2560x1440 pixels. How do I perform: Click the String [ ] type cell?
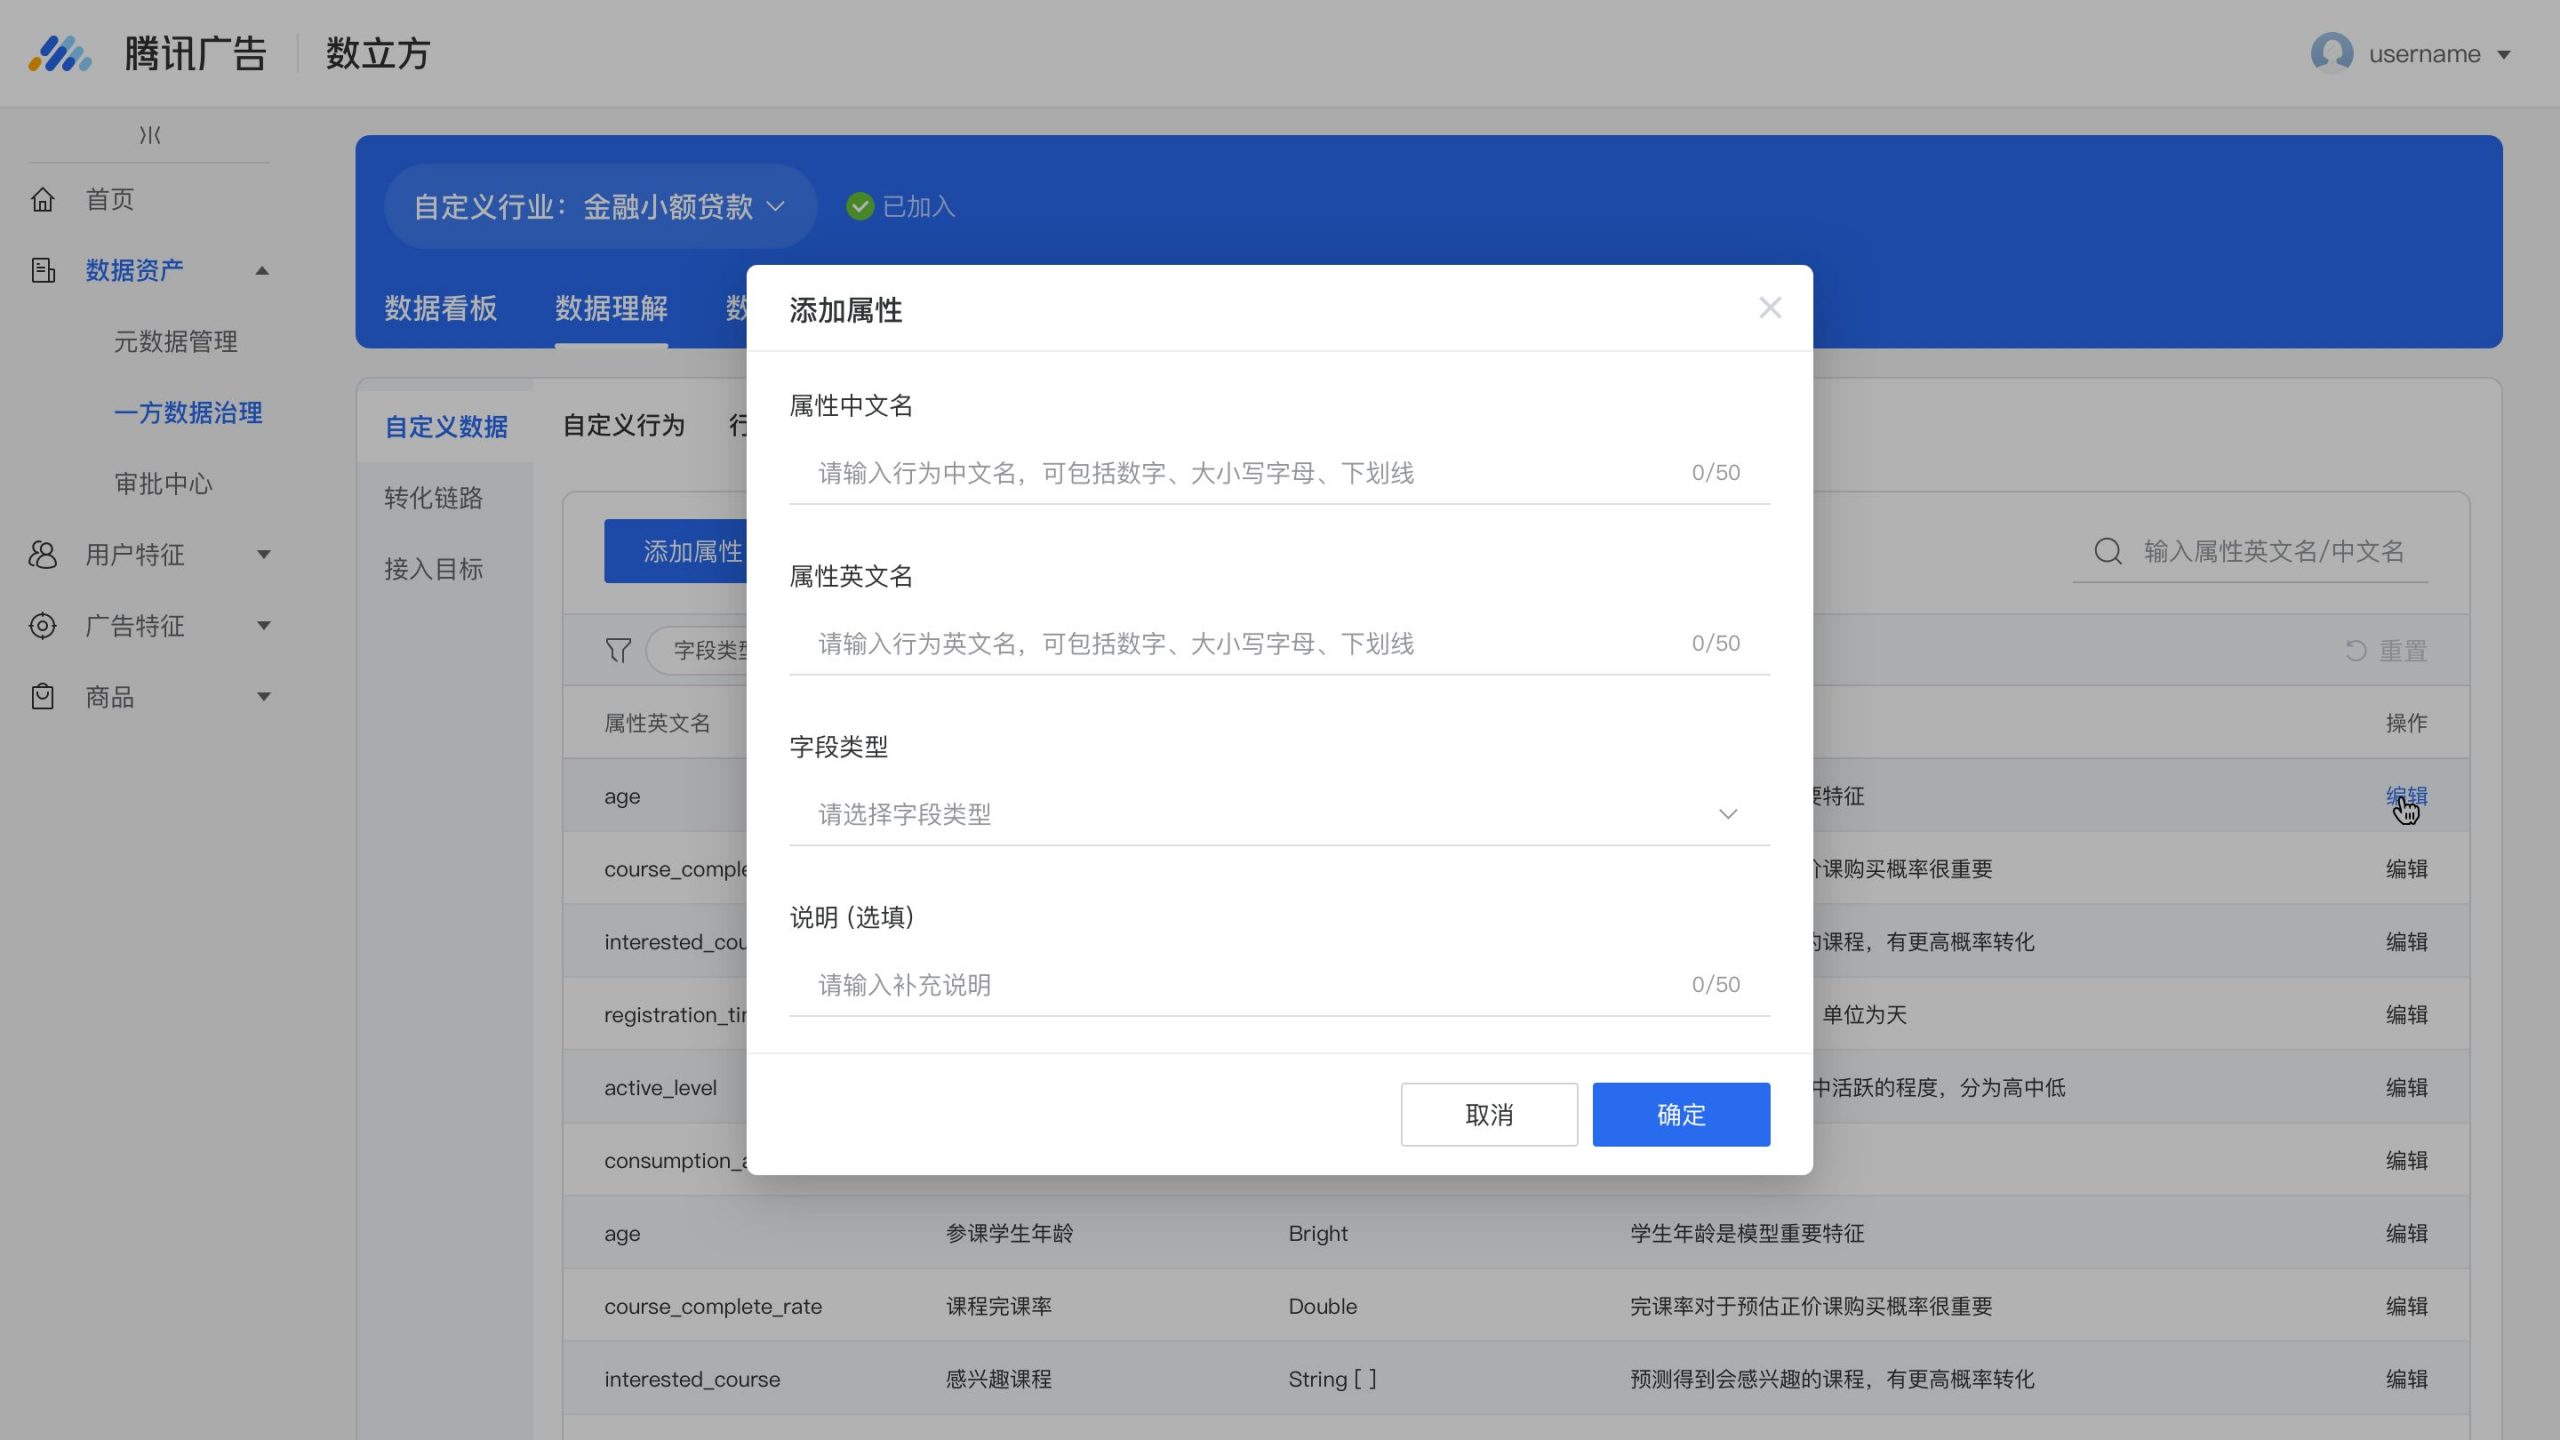[x=1332, y=1379]
